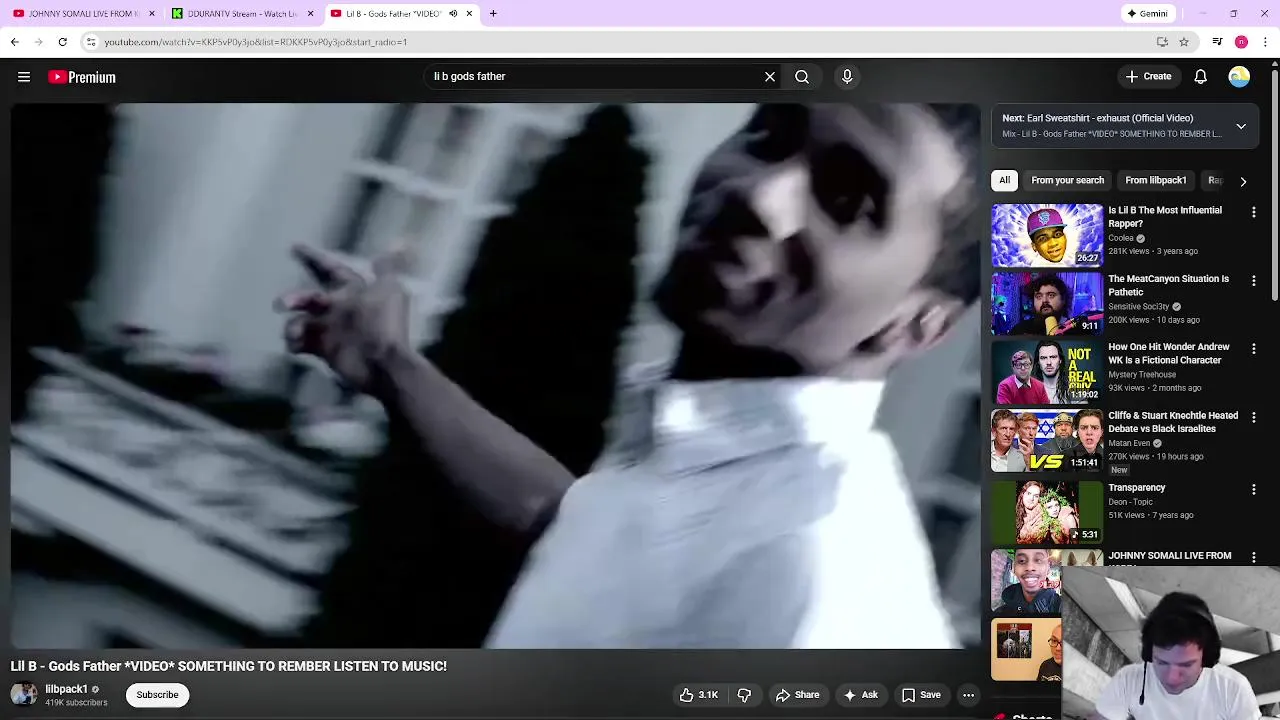Open Is Lil B Most Influential video thumbnail
This screenshot has height=720, width=1280.
(1047, 235)
